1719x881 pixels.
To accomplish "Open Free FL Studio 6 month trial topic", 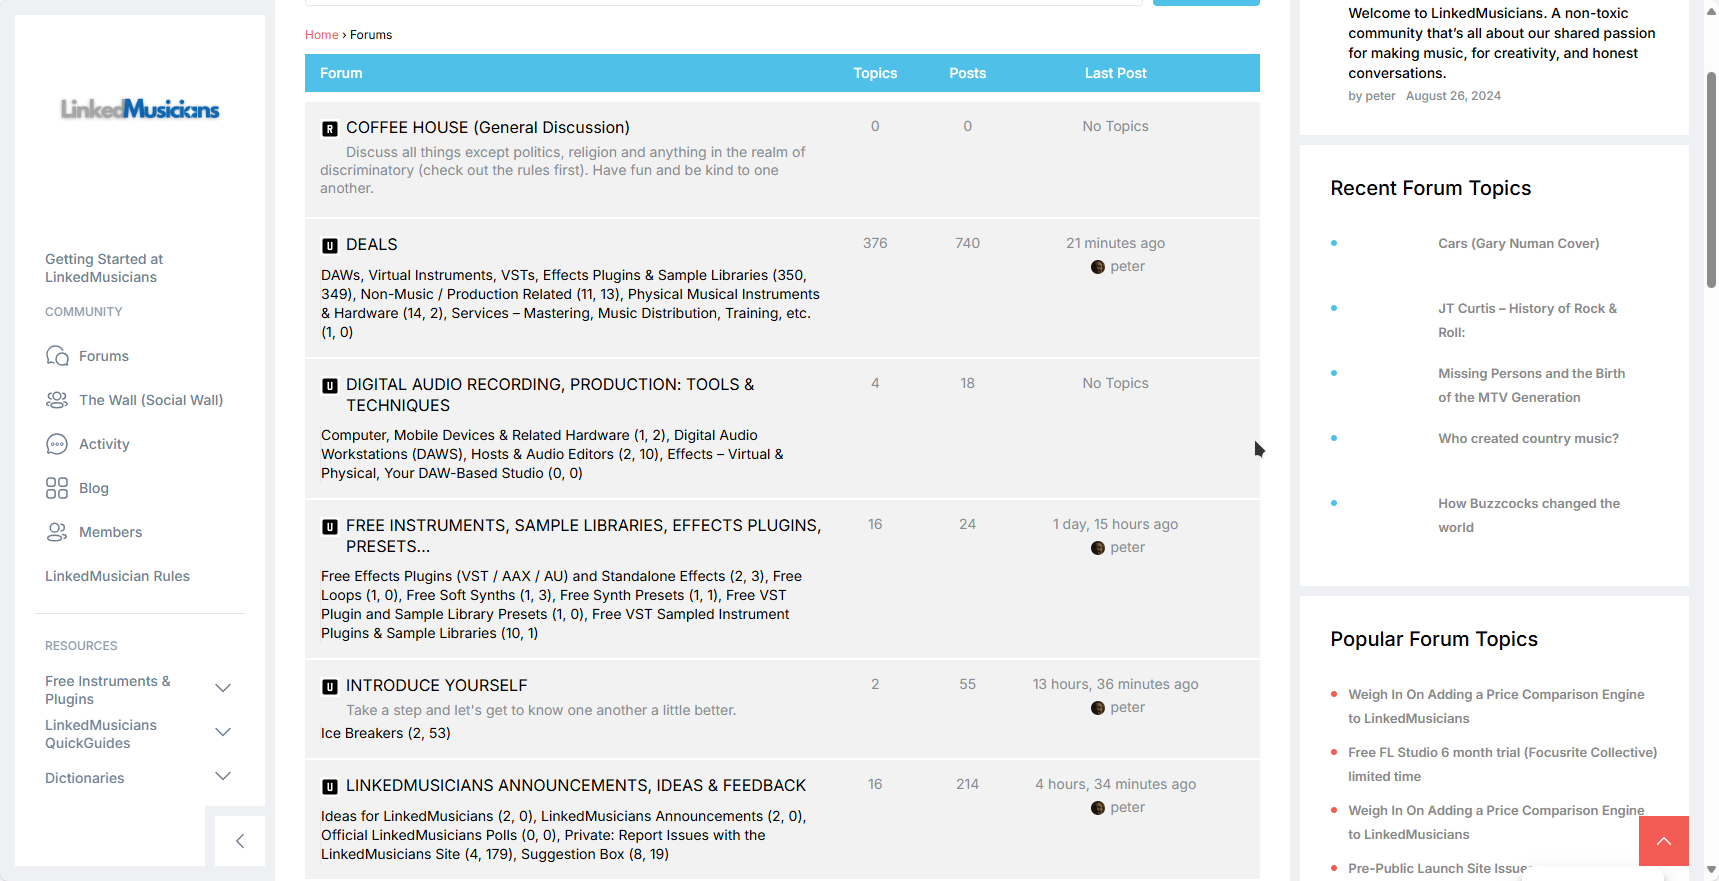I will point(1502,764).
